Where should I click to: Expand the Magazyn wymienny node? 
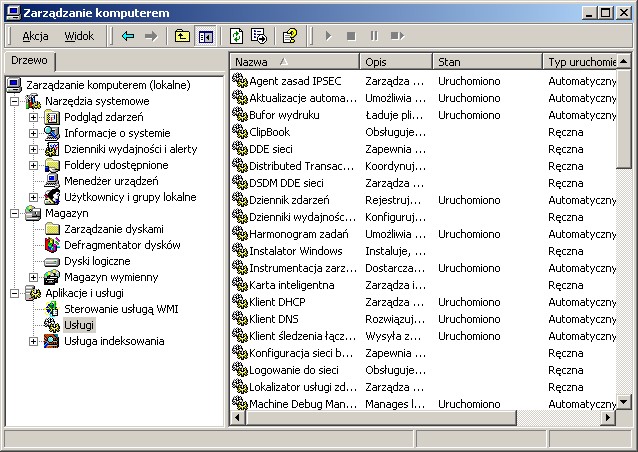tap(33, 277)
